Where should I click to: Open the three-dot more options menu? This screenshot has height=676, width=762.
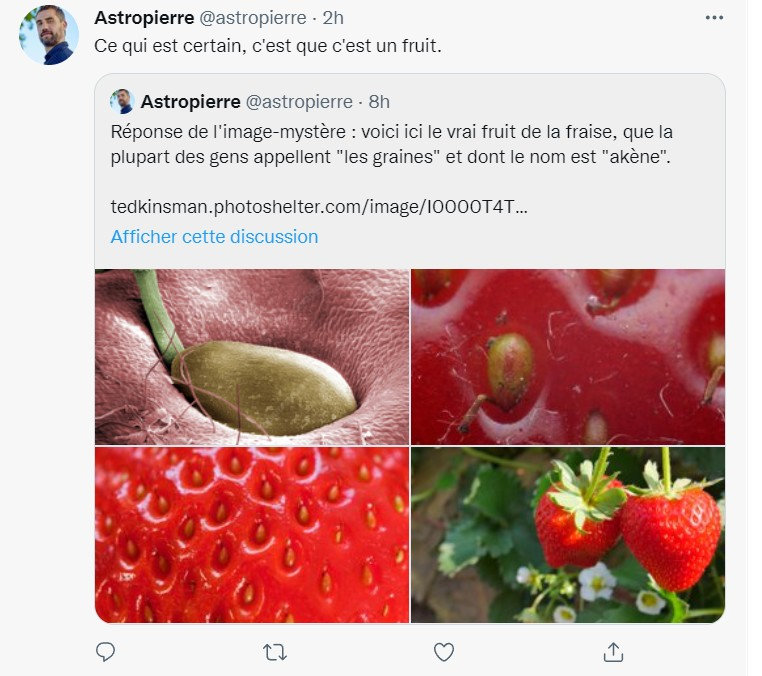[714, 18]
